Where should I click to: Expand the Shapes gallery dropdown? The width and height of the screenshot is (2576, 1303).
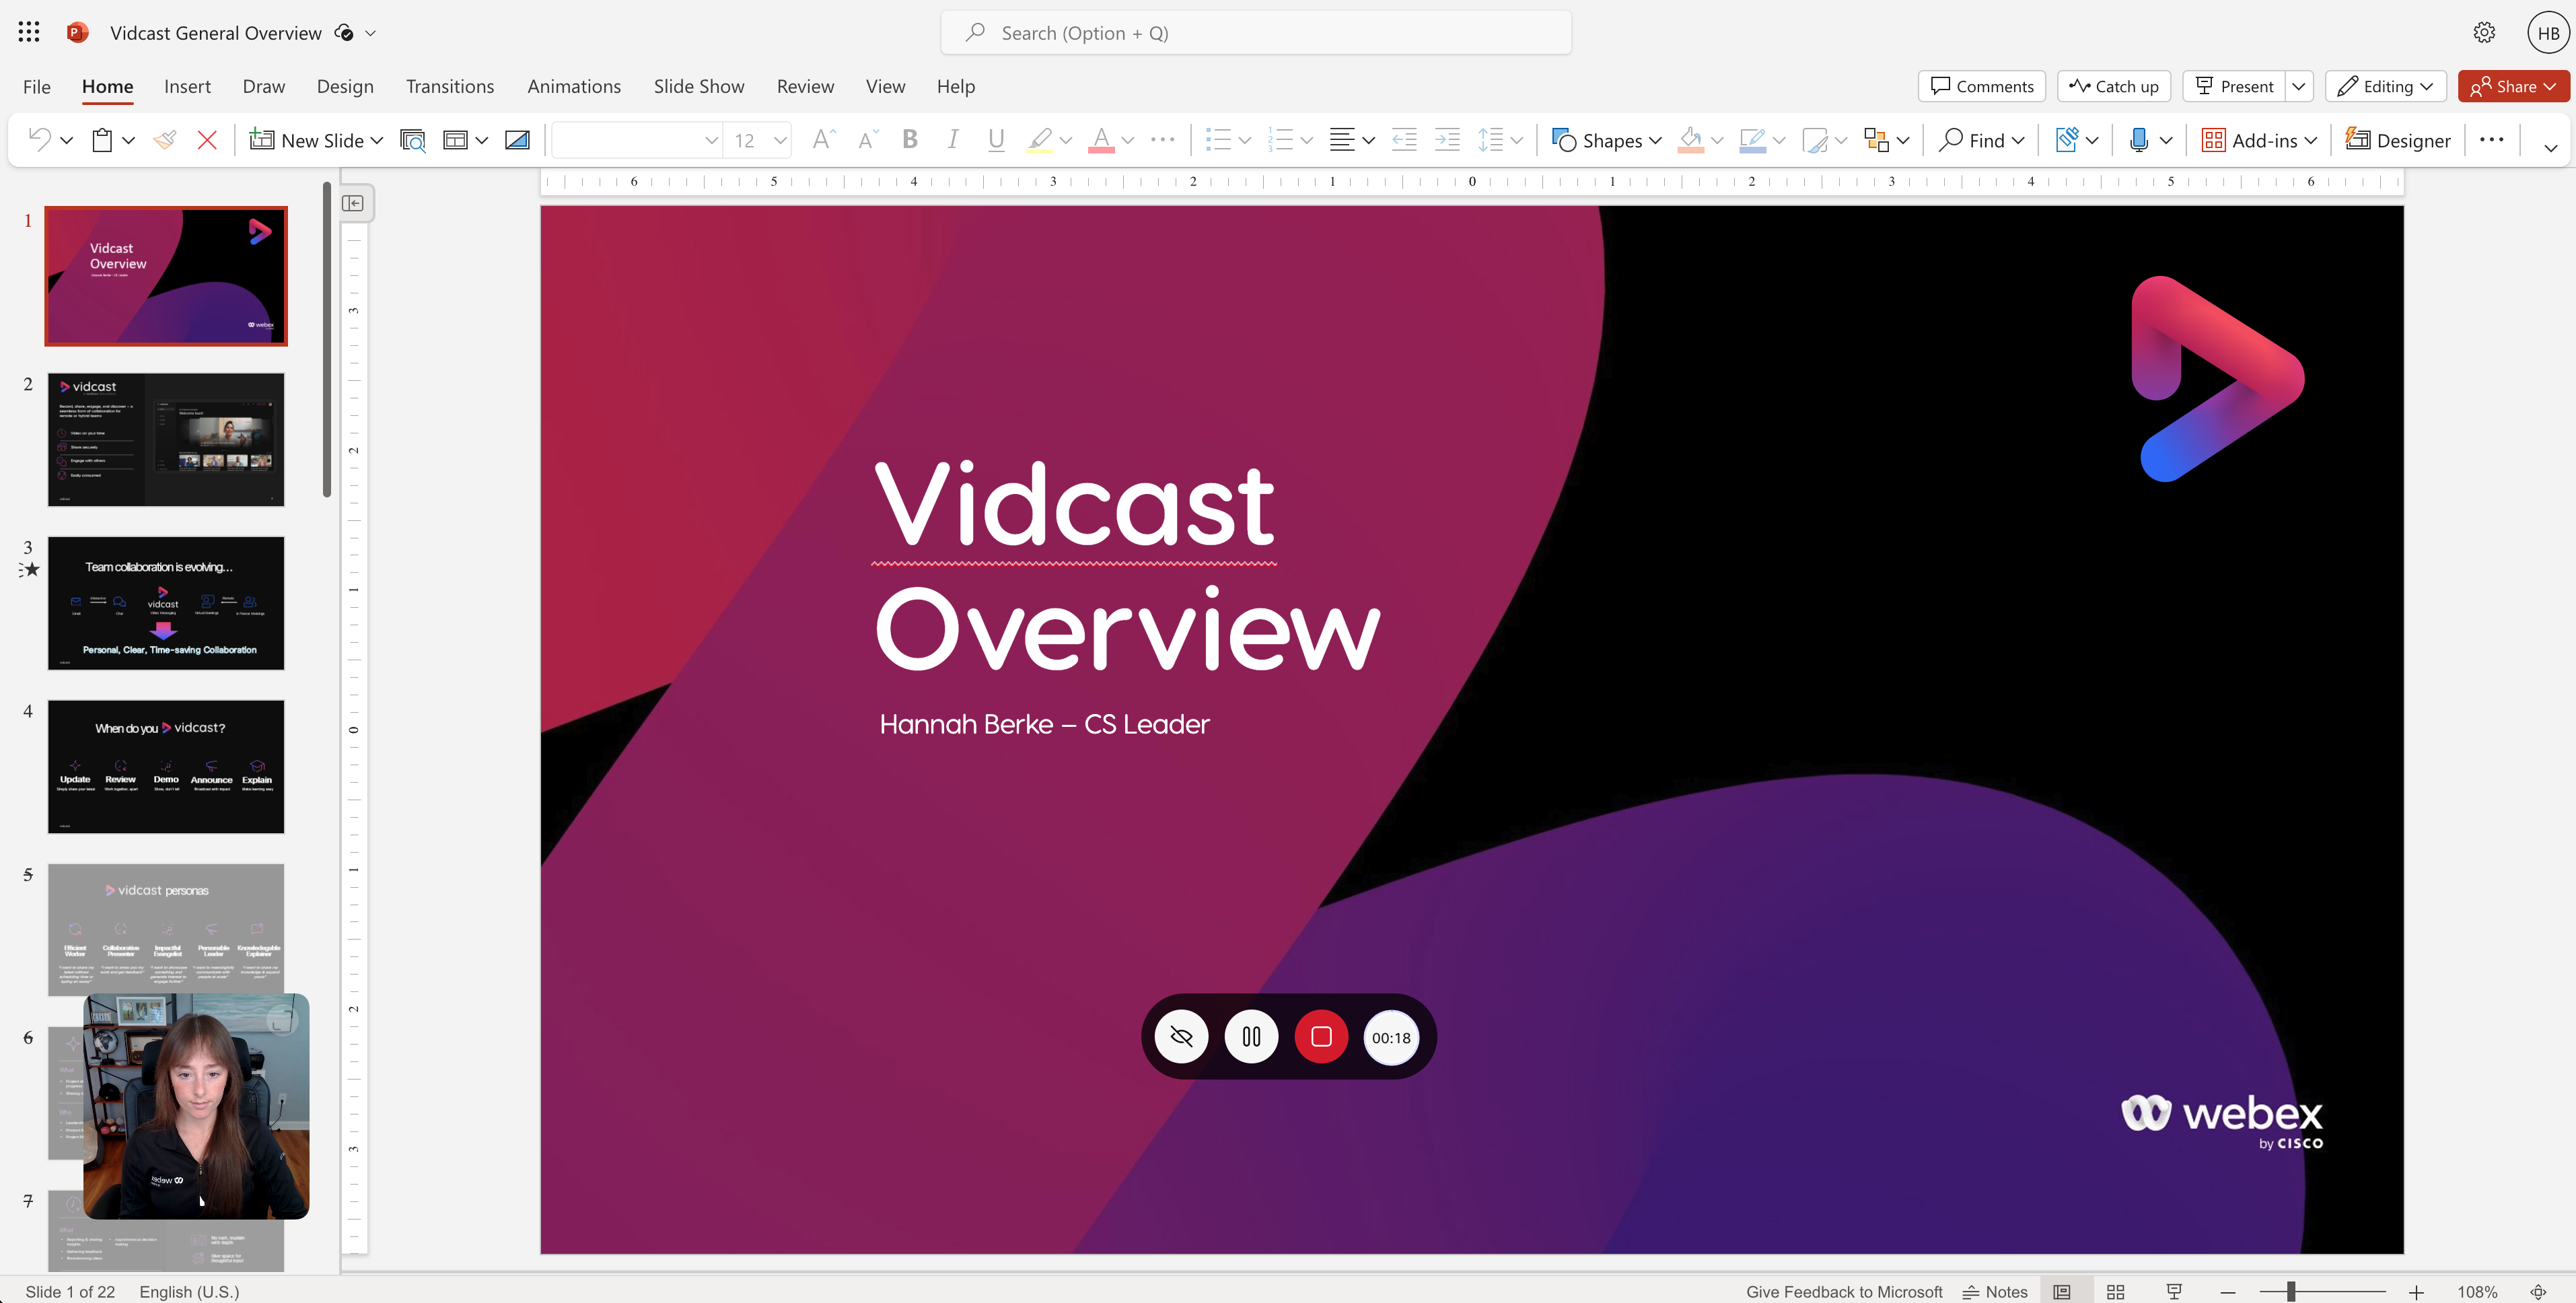pos(1656,140)
